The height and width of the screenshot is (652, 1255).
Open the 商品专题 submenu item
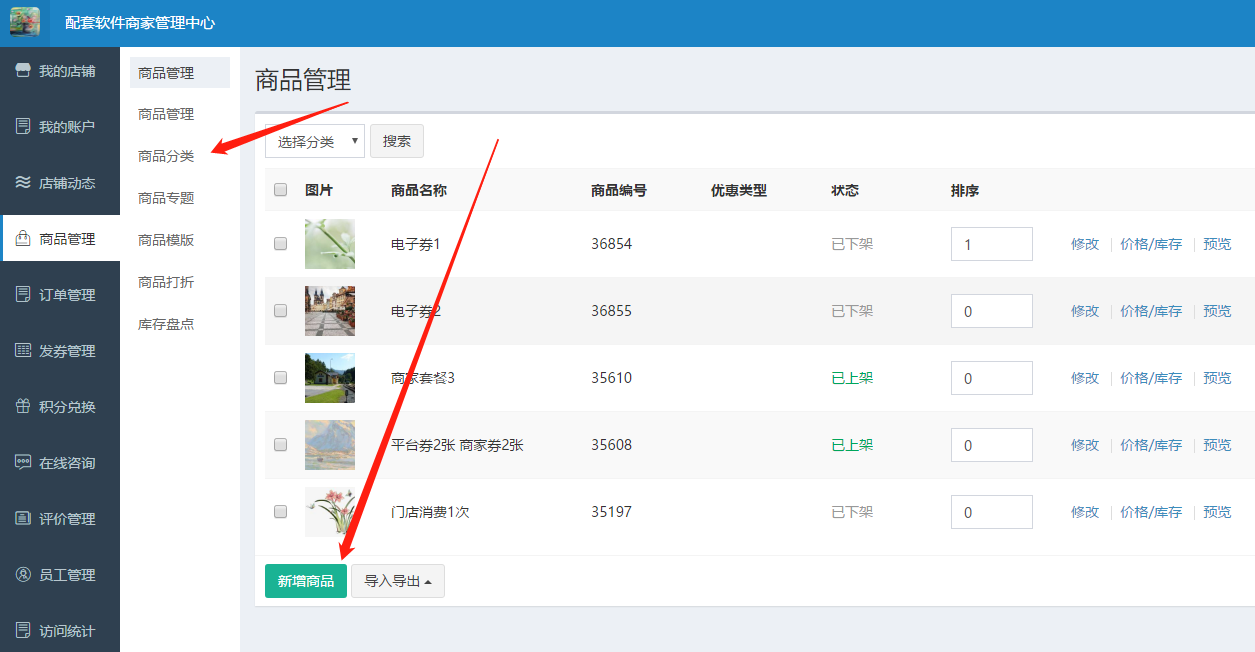pyautogui.click(x=166, y=198)
